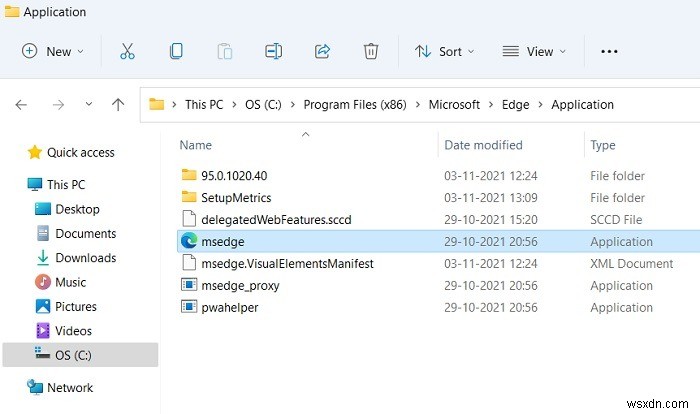The height and width of the screenshot is (414, 700).
Task: Click the Cut scissors icon
Action: point(127,51)
